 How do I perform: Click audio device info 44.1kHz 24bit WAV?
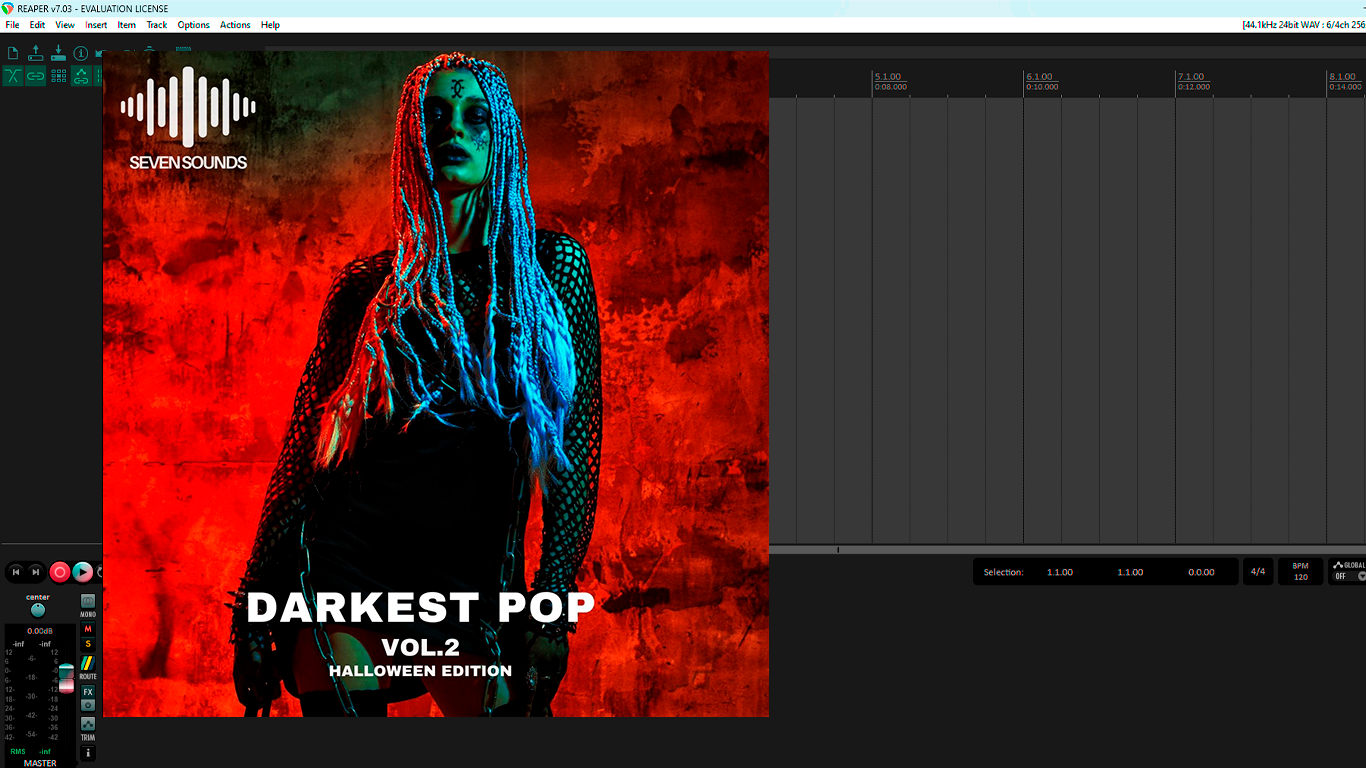click(1303, 25)
